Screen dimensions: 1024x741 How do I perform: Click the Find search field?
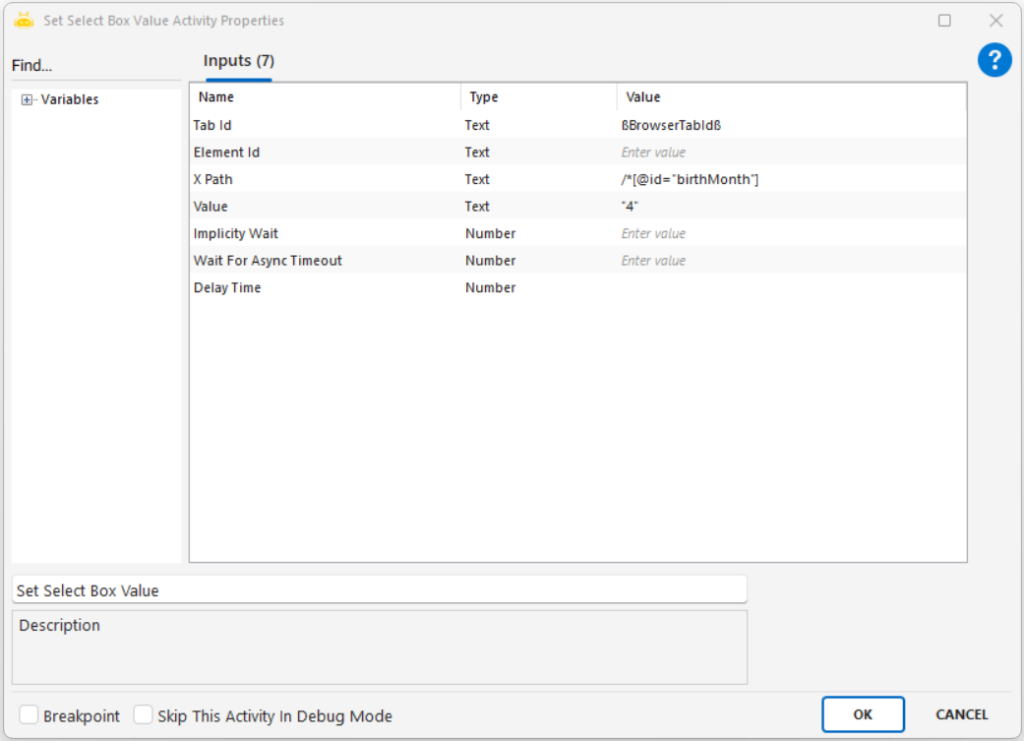[95, 66]
